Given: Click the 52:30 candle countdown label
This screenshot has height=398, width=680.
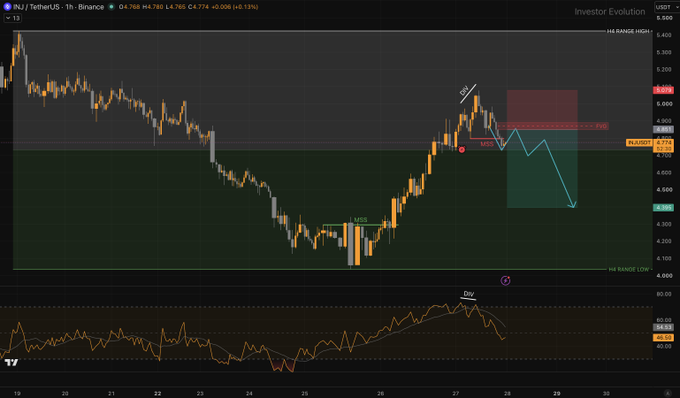Looking at the screenshot, I should tap(664, 149).
